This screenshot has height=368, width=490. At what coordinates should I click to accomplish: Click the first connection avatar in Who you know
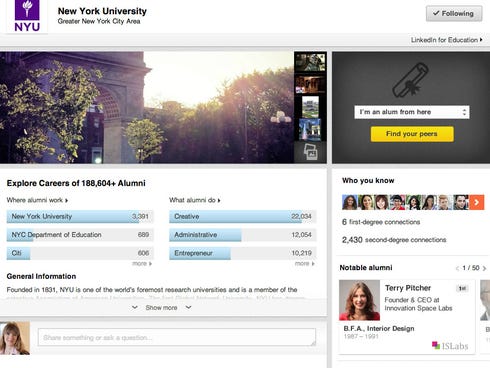350,202
